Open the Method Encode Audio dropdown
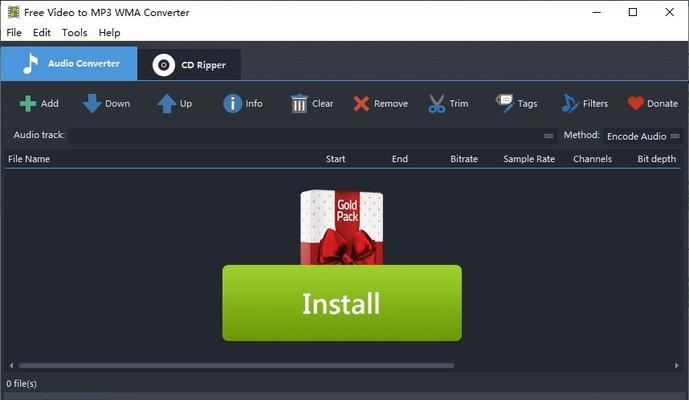Image resolution: width=689 pixels, height=400 pixels. [x=643, y=136]
